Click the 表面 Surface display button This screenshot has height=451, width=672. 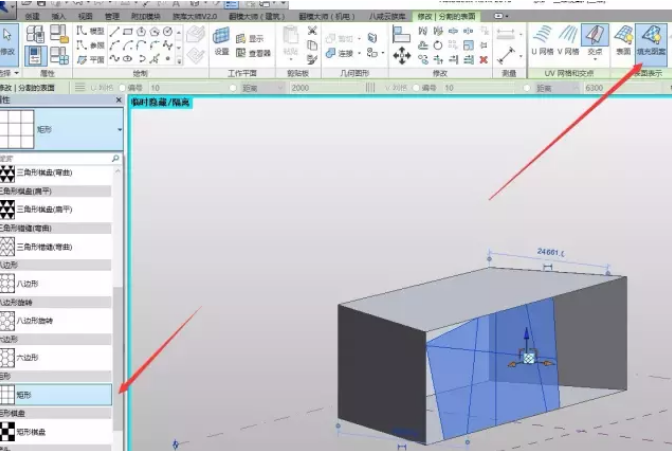[x=623, y=41]
